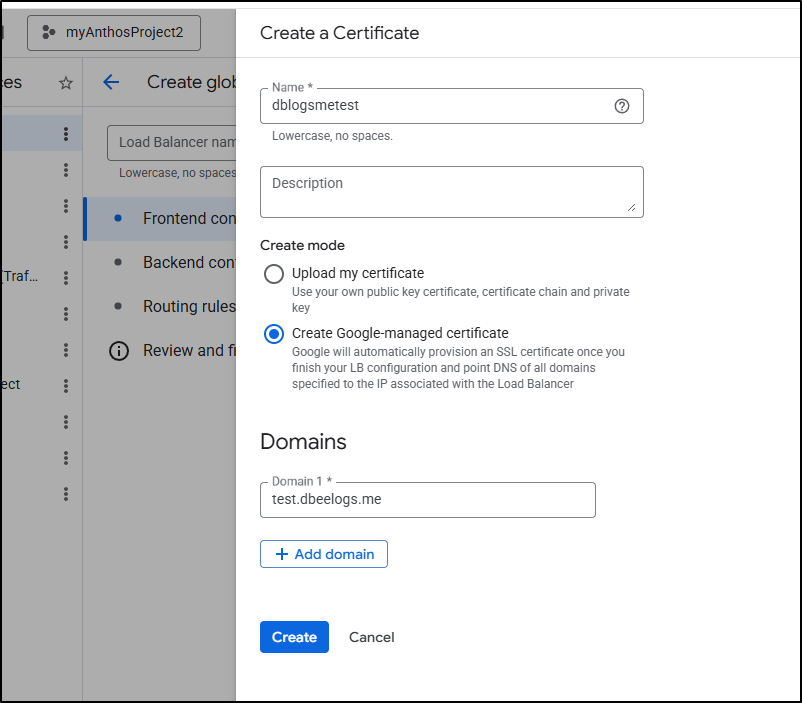
Task: Open the myAnthosProject2 project selector
Action: 113,33
